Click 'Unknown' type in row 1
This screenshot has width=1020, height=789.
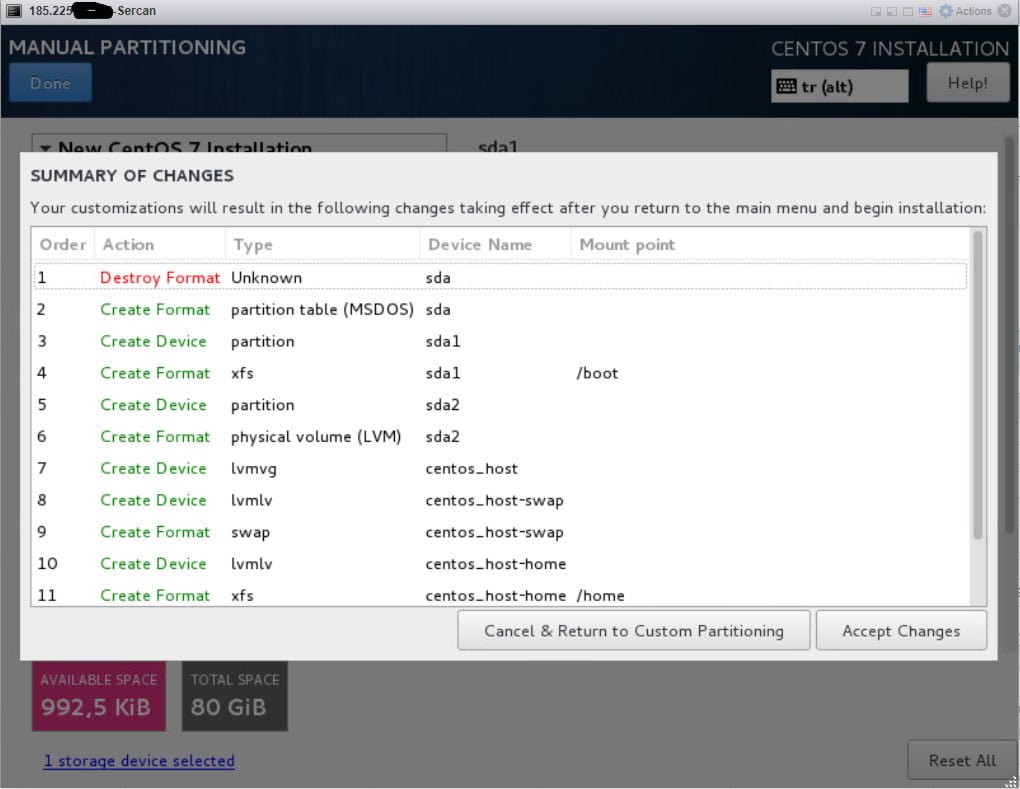pyautogui.click(x=266, y=278)
